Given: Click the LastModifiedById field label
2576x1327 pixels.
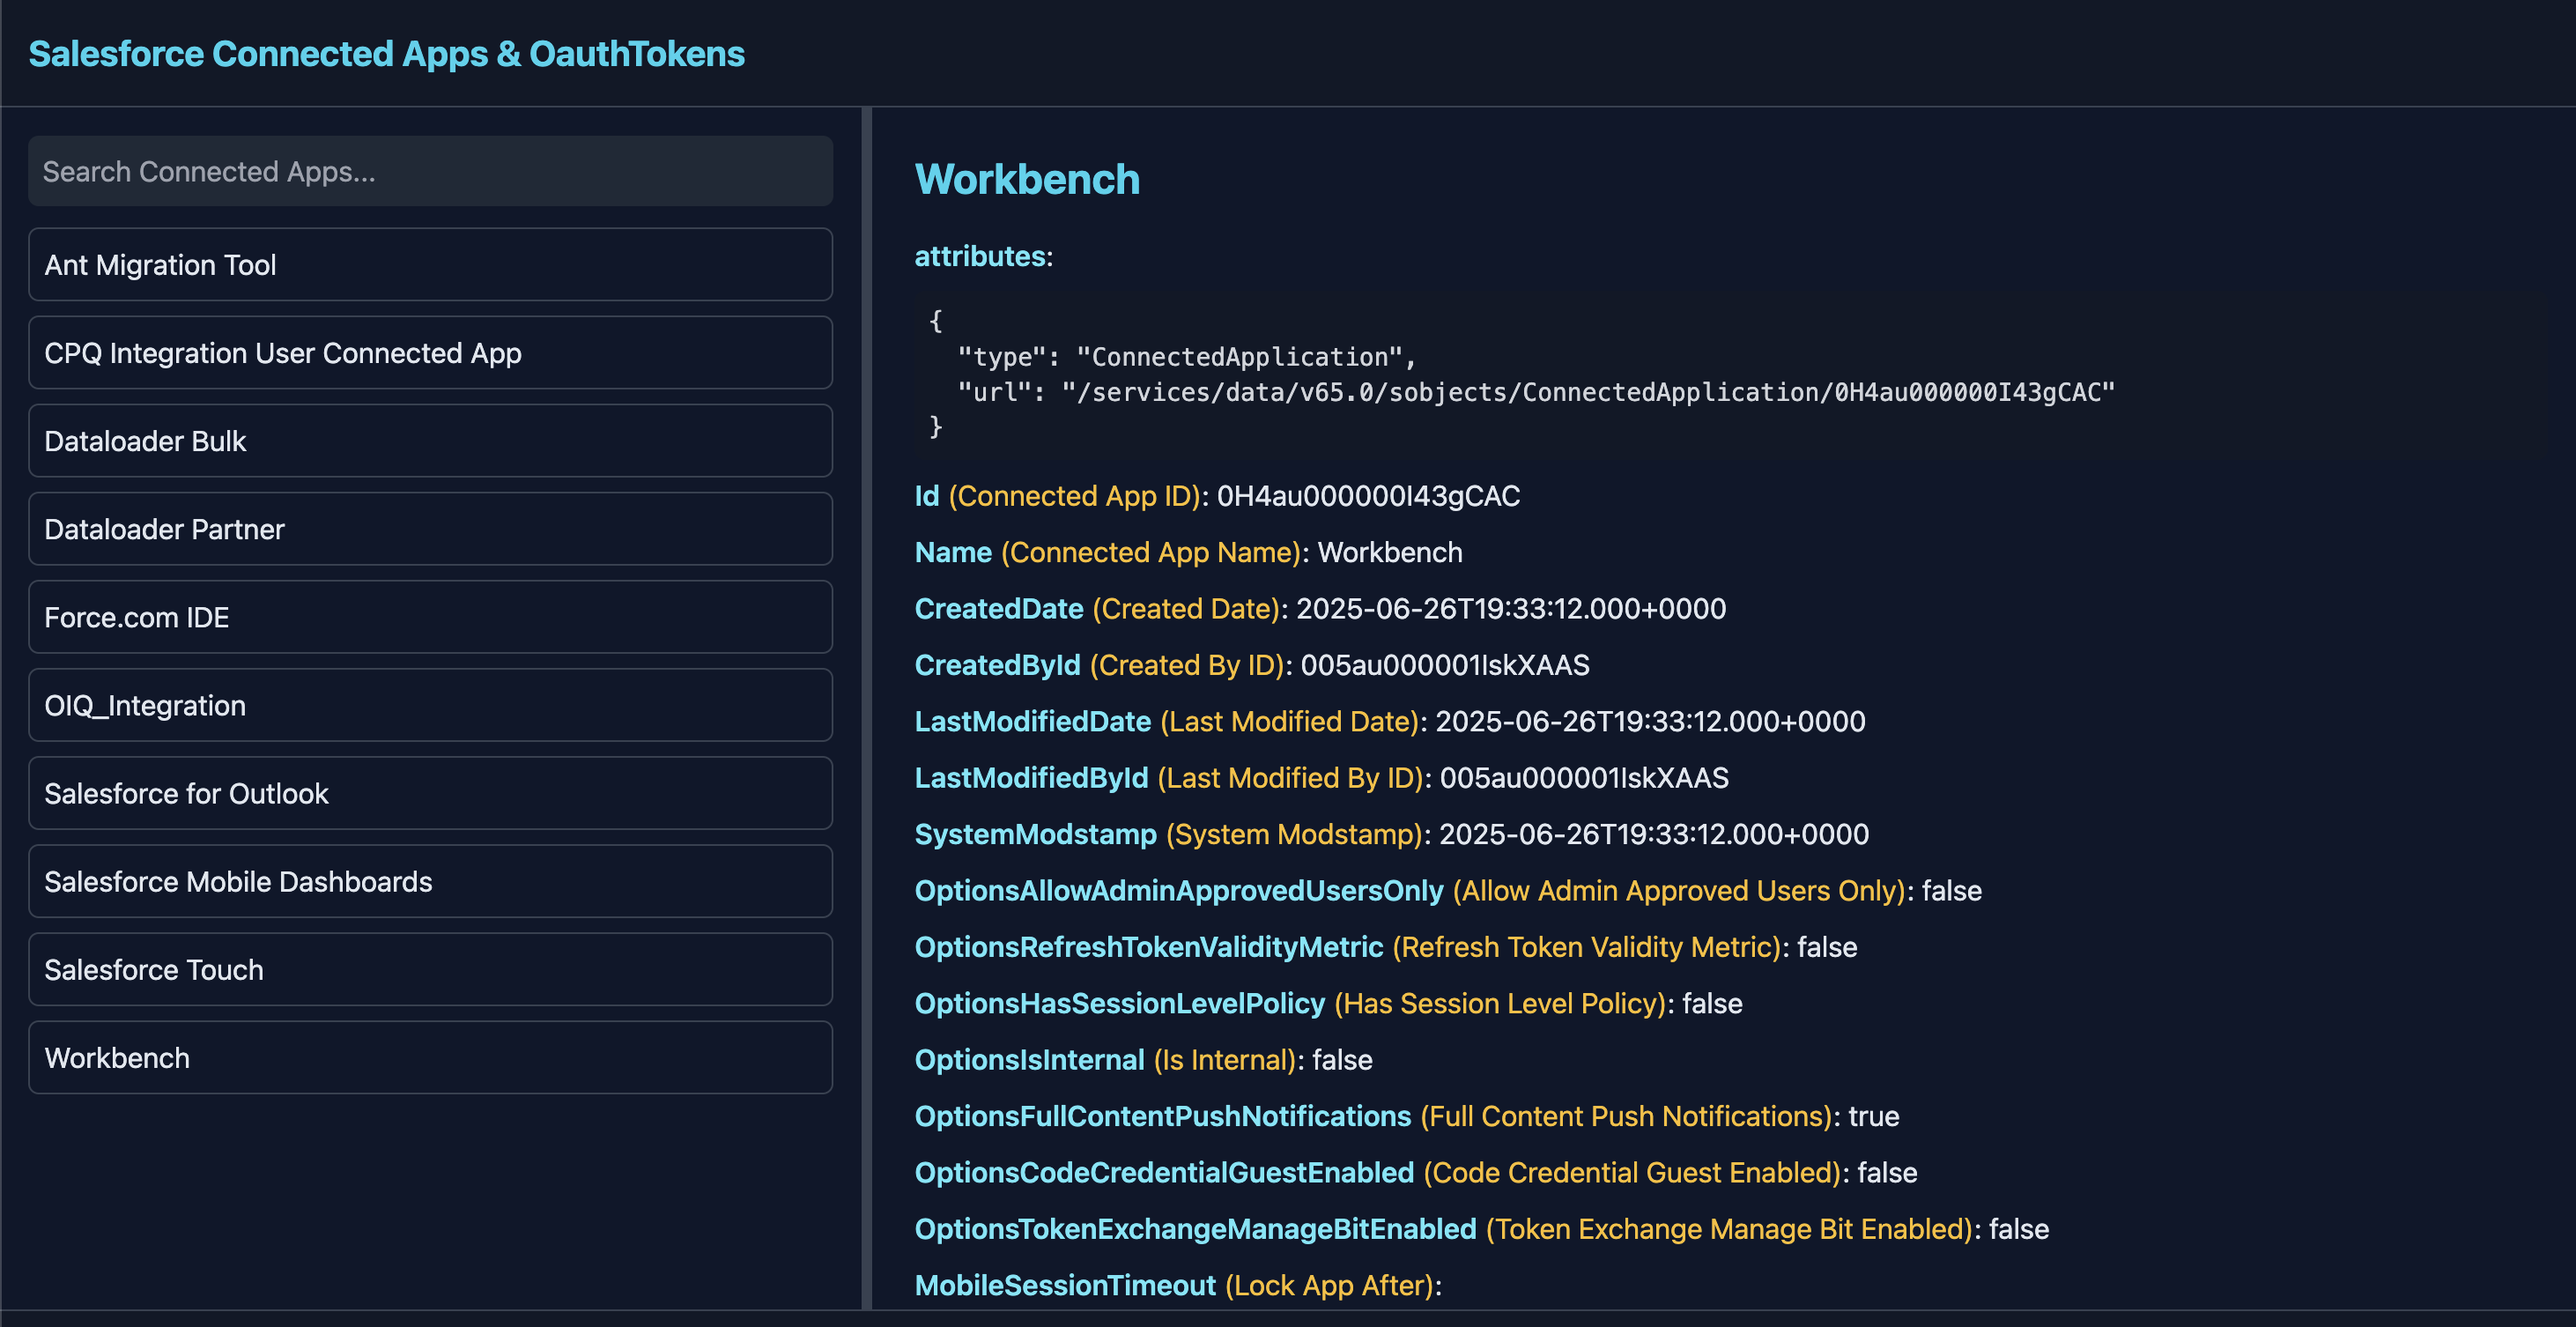Looking at the screenshot, I should click(1031, 777).
